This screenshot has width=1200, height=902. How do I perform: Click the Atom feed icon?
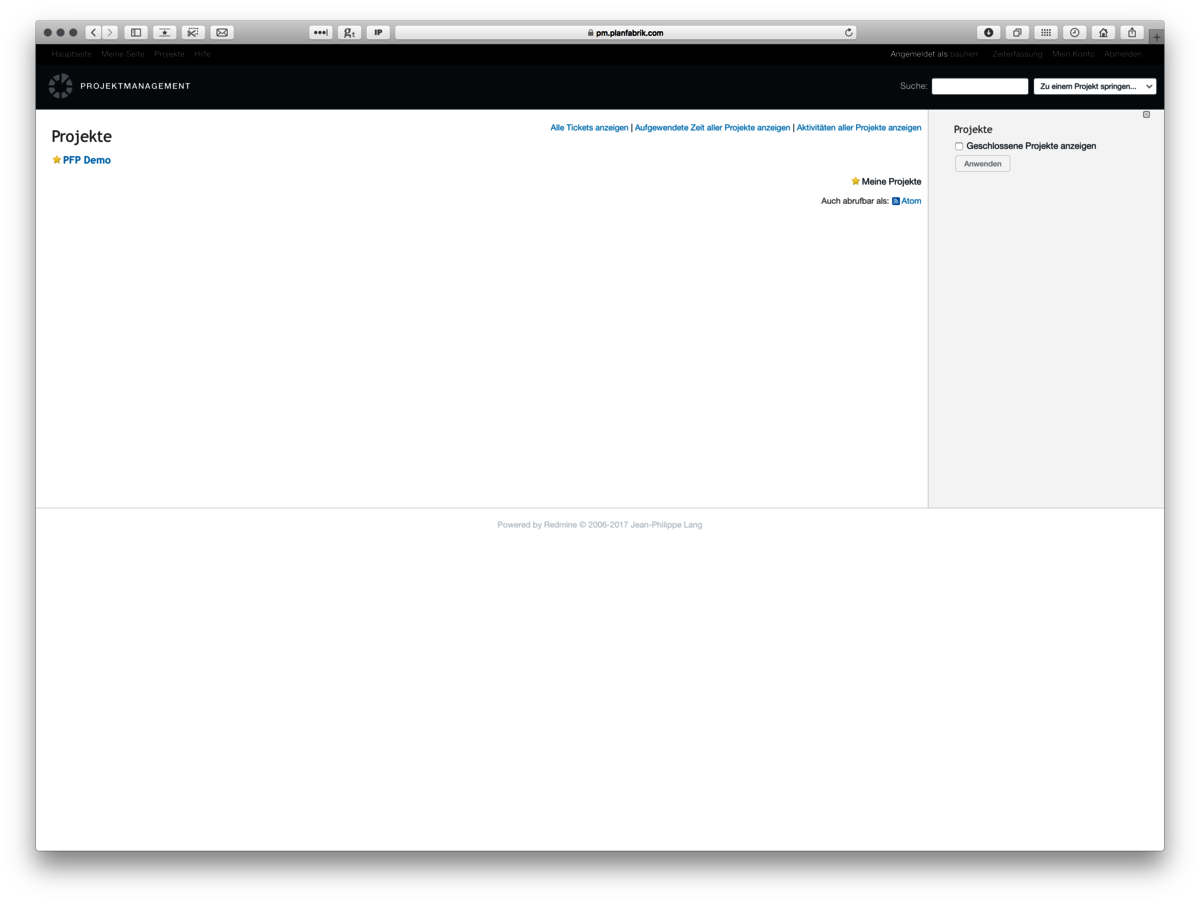click(896, 201)
